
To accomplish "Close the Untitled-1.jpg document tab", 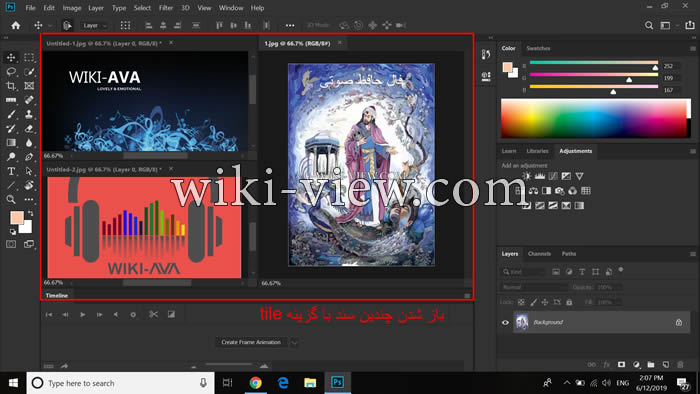I will tap(171, 43).
